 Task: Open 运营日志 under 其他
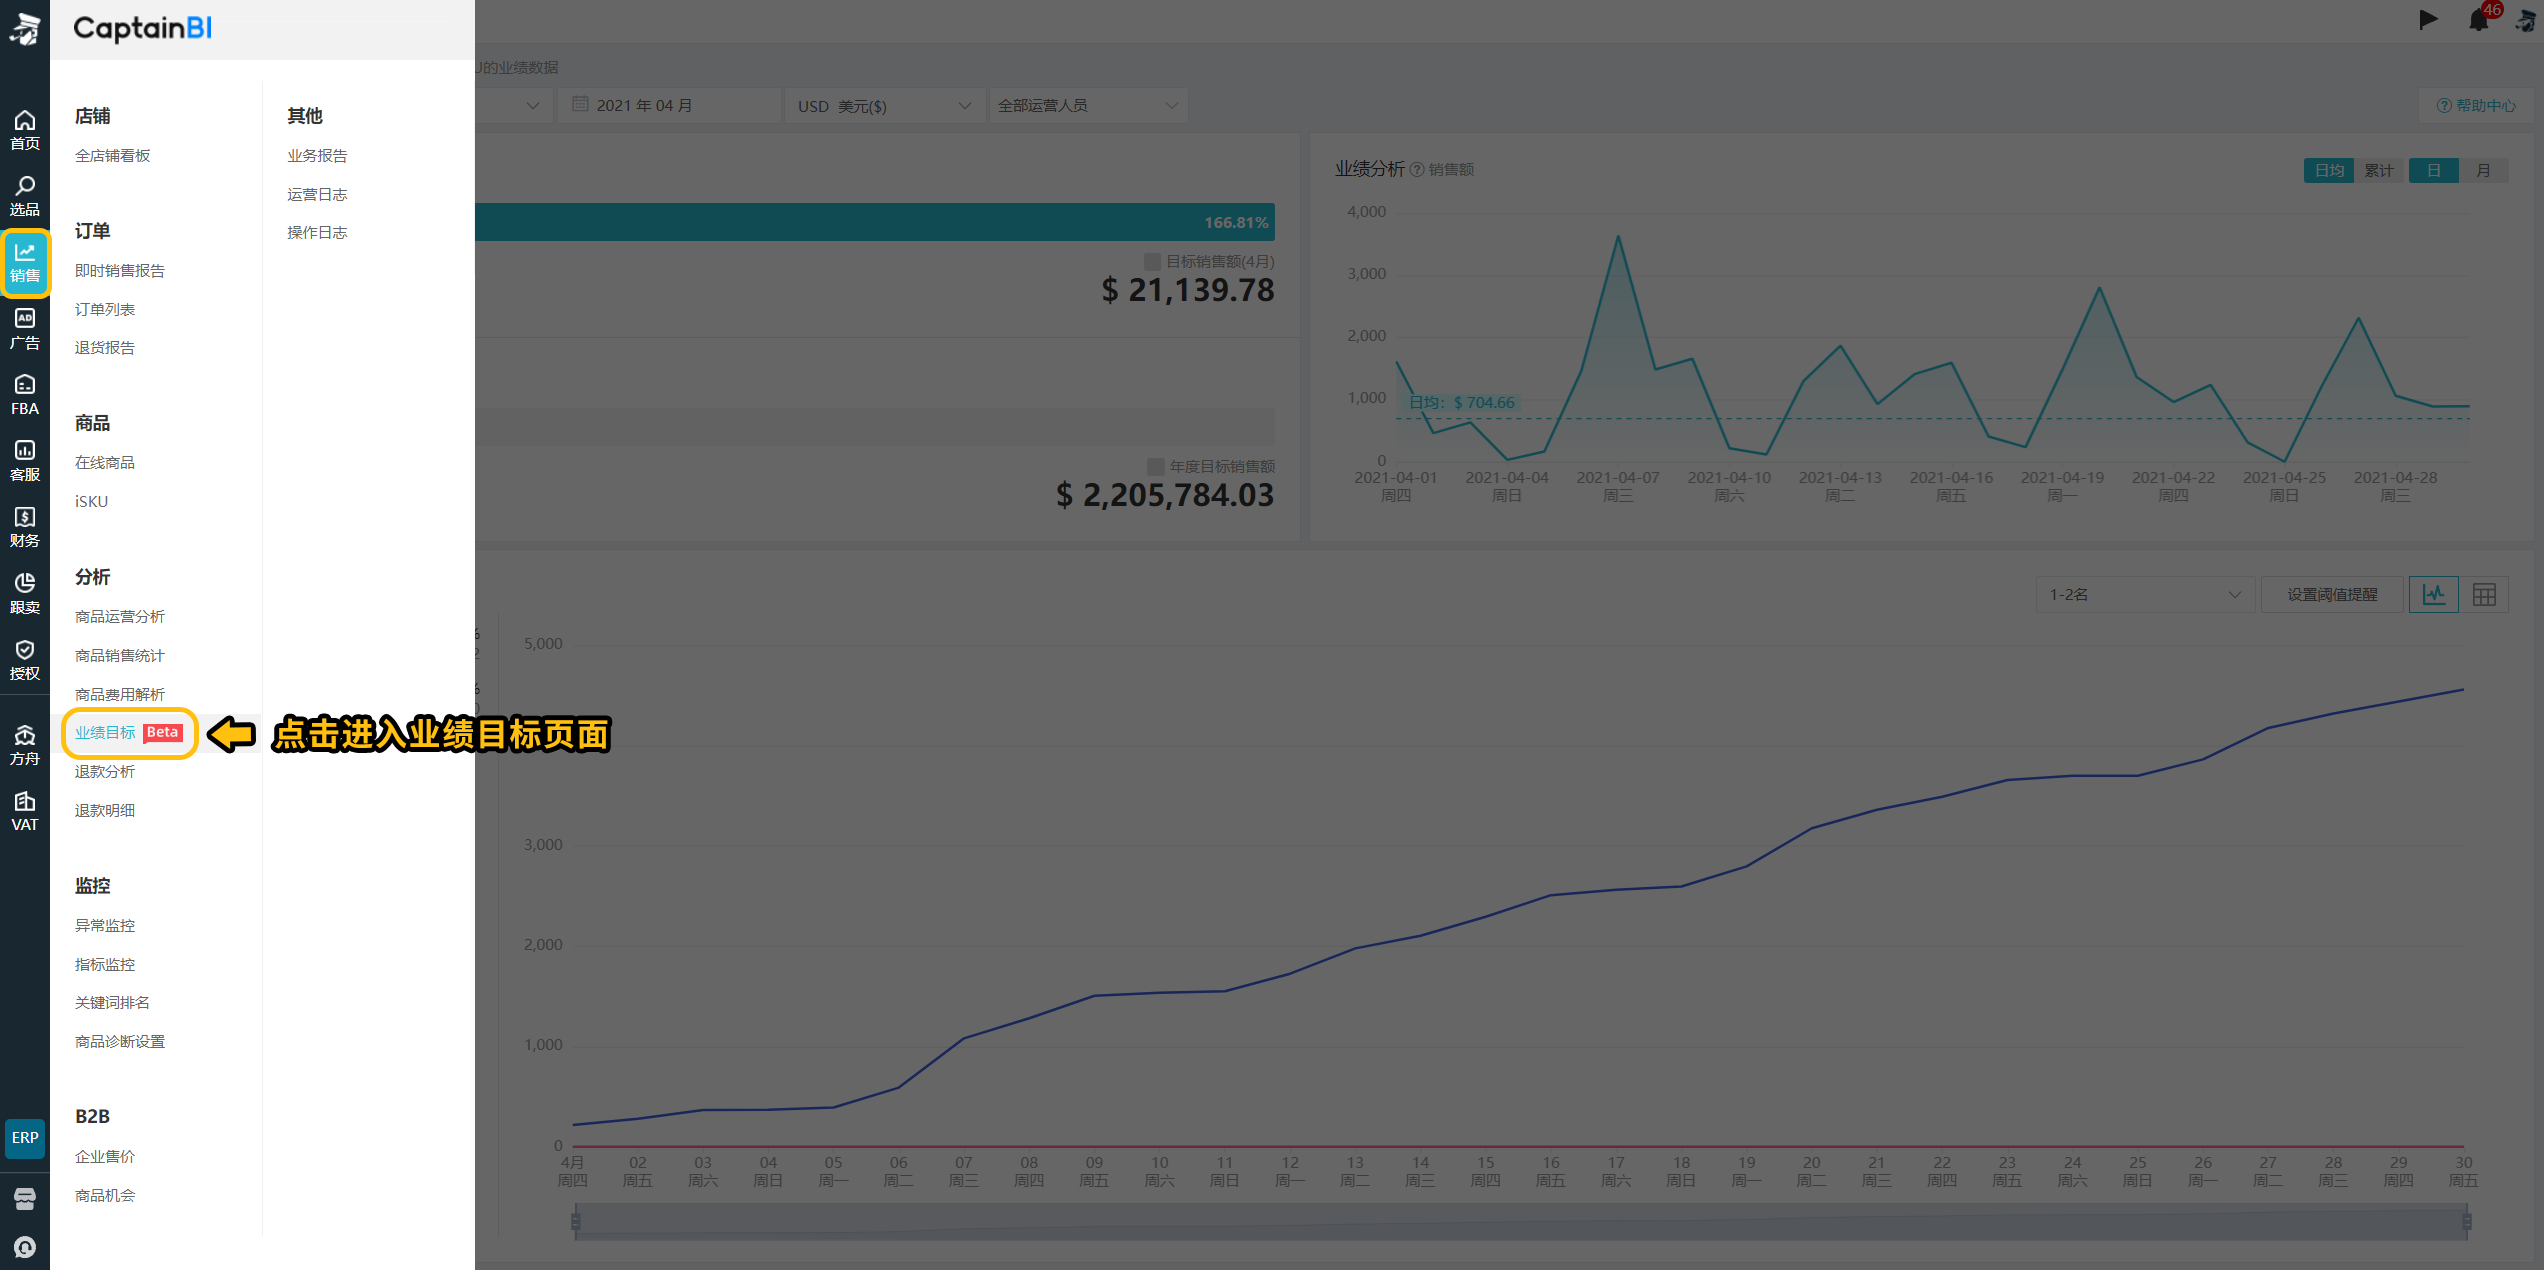318,195
